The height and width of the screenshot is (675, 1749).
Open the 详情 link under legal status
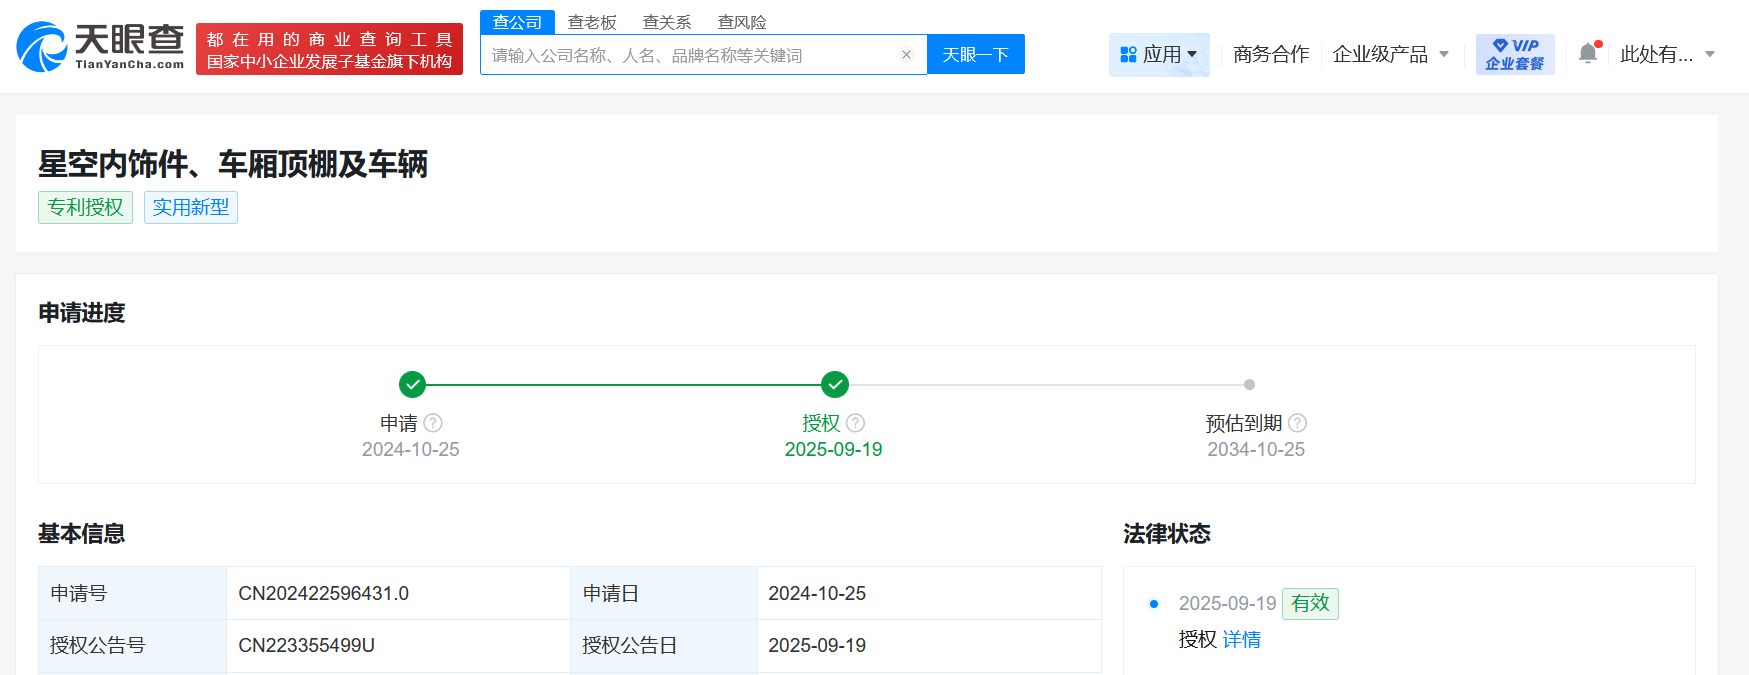tap(1241, 640)
